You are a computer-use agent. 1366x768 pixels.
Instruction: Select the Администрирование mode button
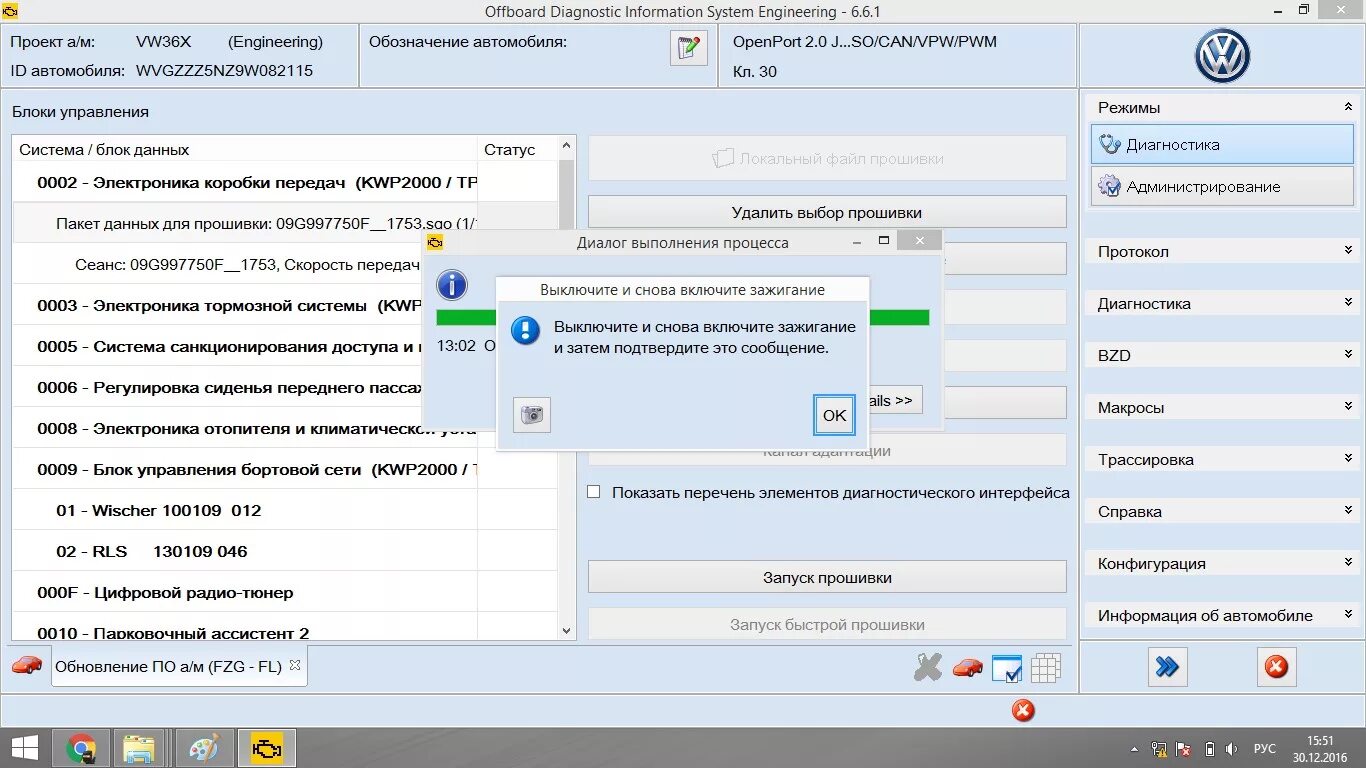click(x=1222, y=186)
